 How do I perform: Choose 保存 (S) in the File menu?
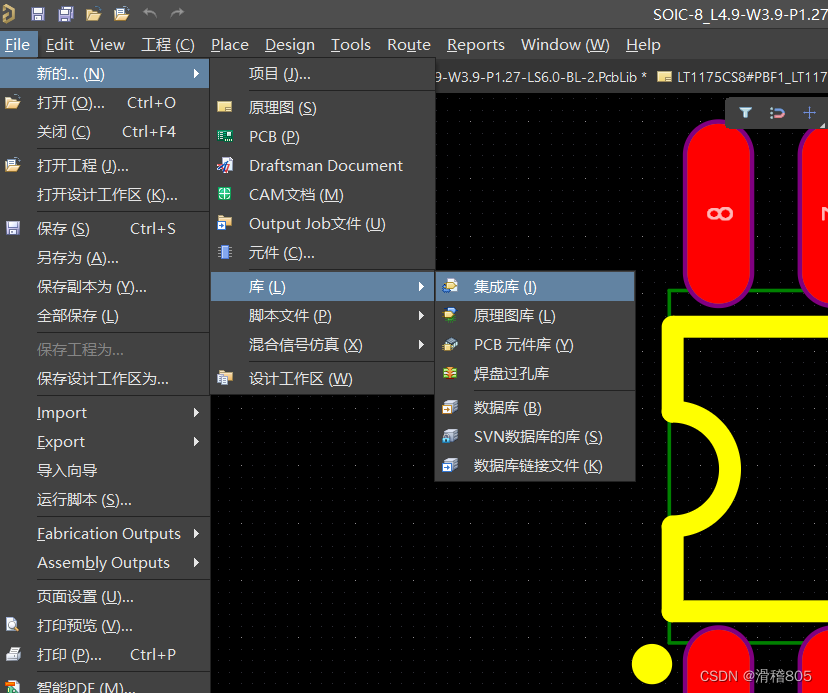click(x=105, y=229)
